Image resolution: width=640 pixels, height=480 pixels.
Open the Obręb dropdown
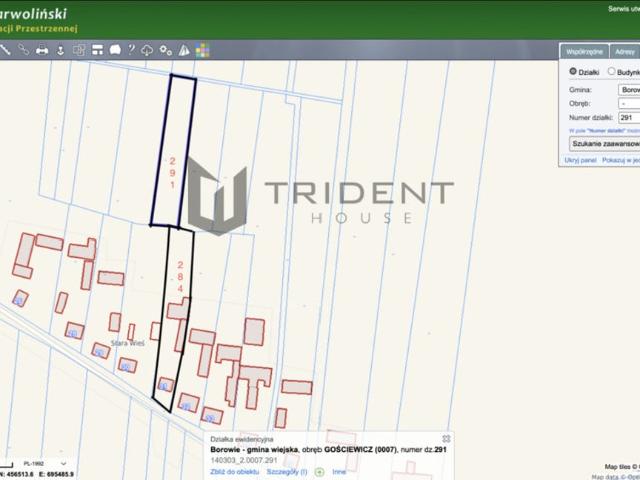629,103
